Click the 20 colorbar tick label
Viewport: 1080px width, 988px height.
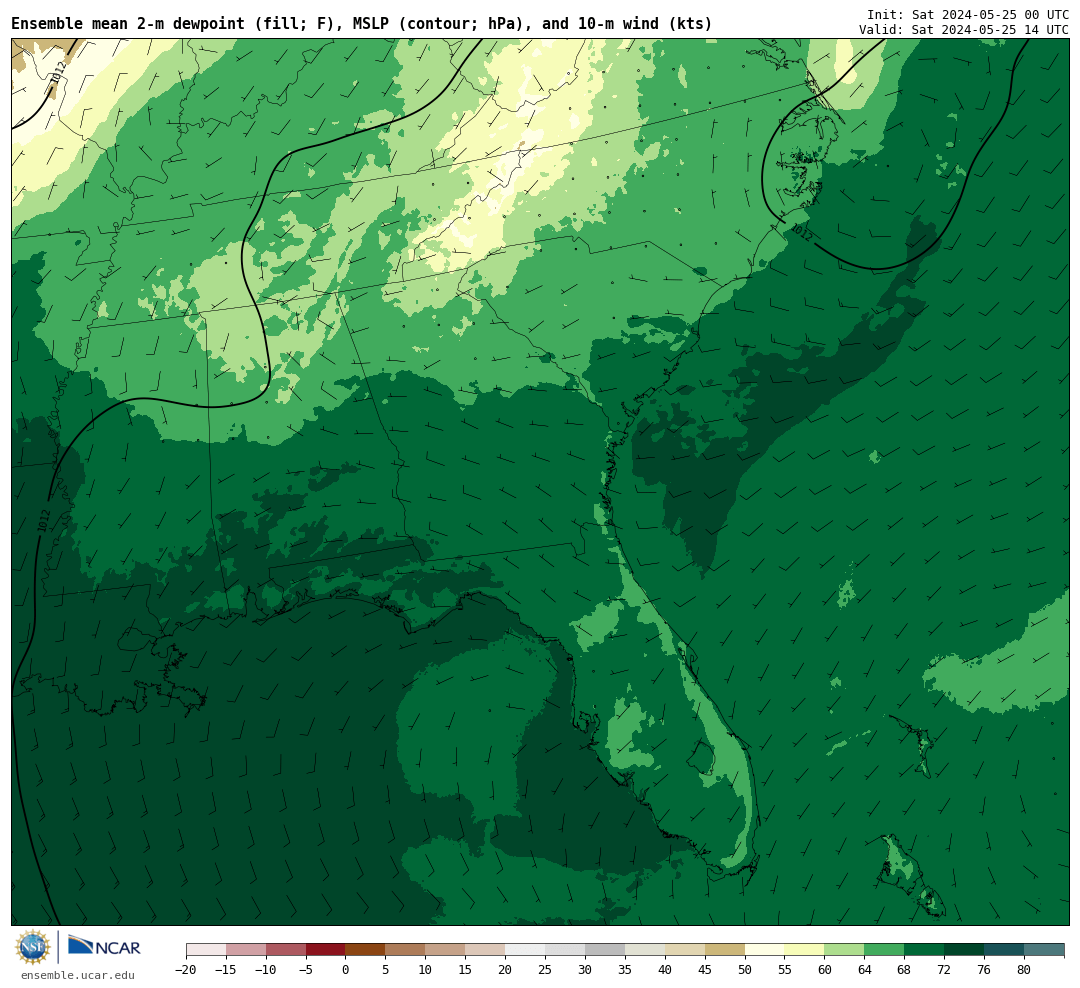tap(506, 970)
